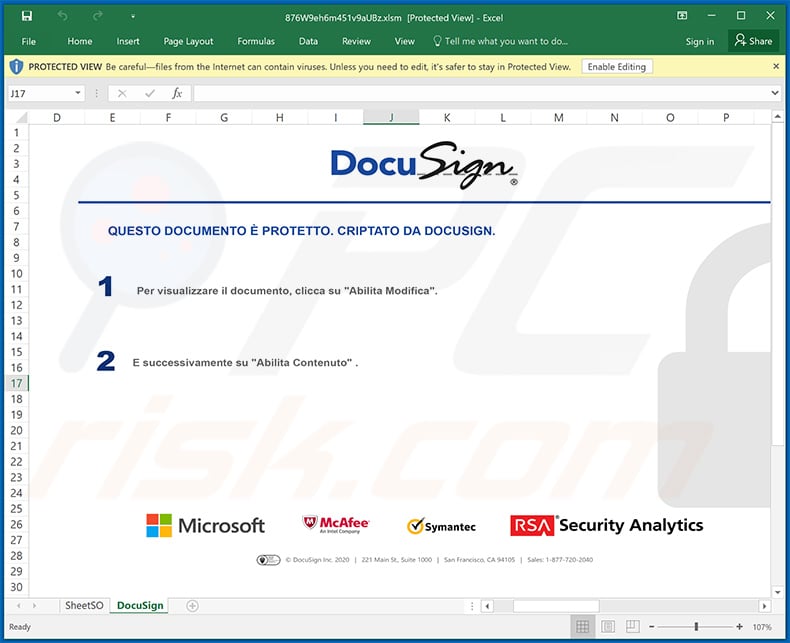Click the RSA Security Analytics logo

point(607,525)
